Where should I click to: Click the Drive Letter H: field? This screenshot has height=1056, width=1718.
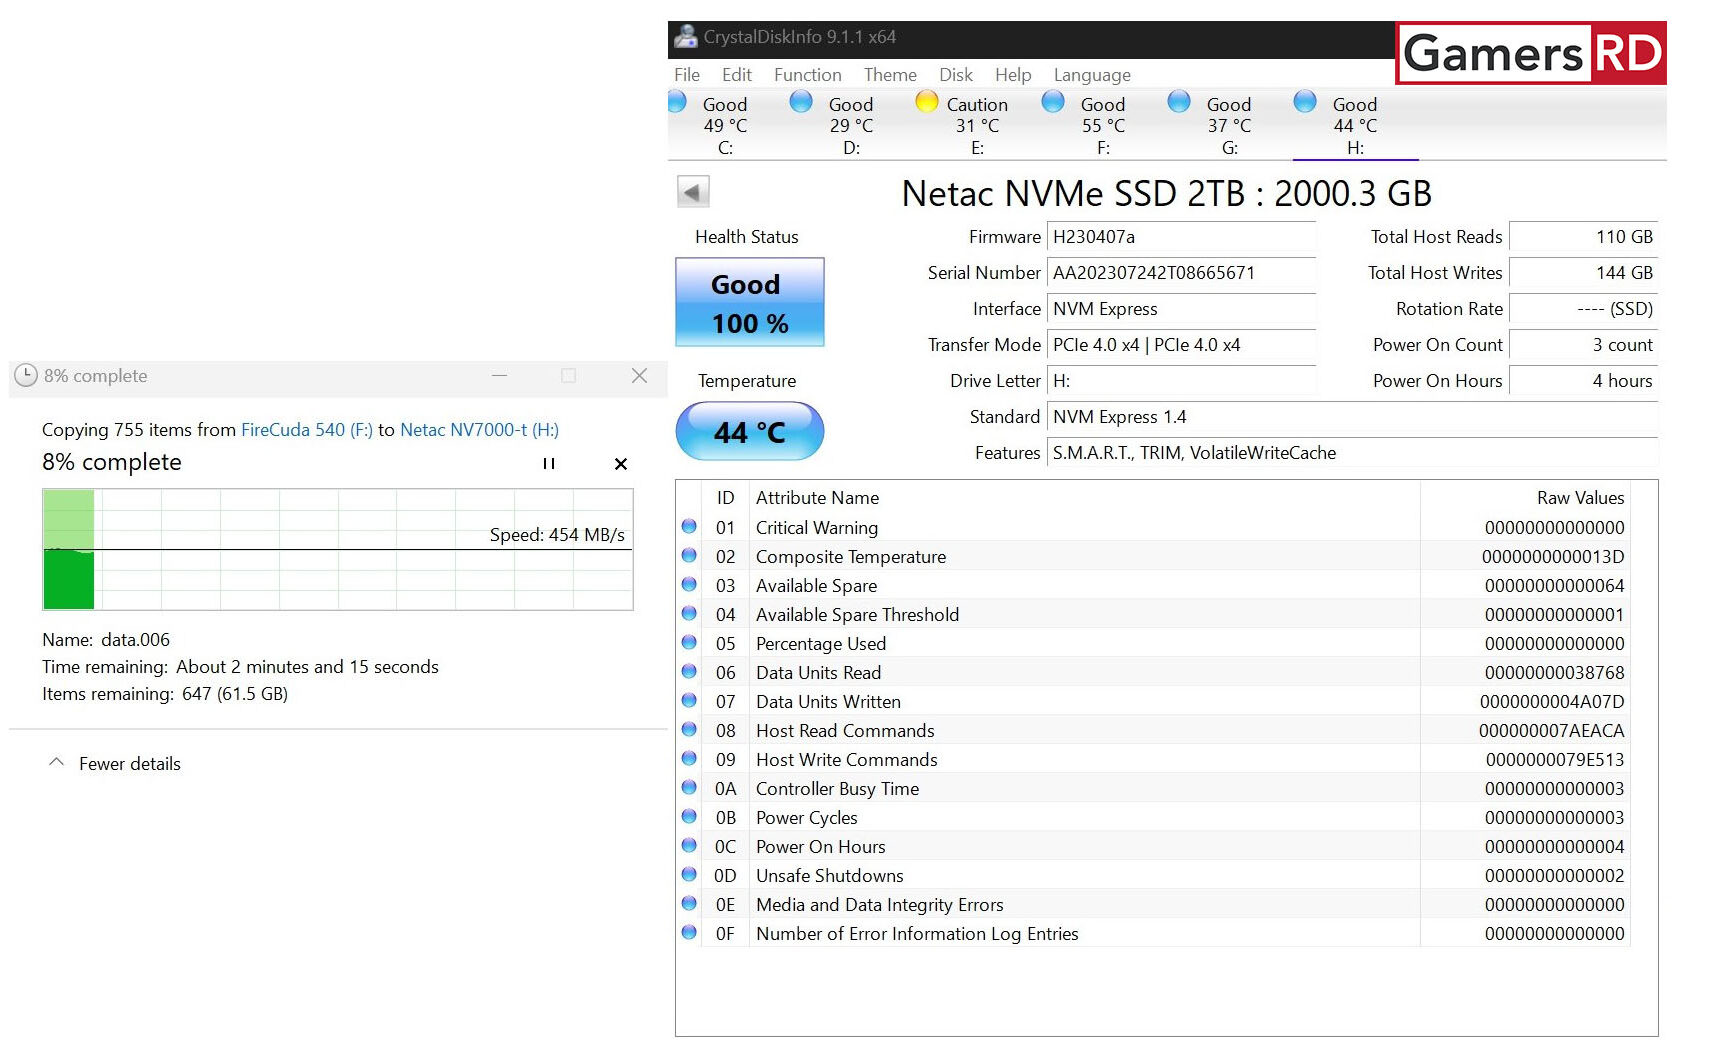(1181, 381)
